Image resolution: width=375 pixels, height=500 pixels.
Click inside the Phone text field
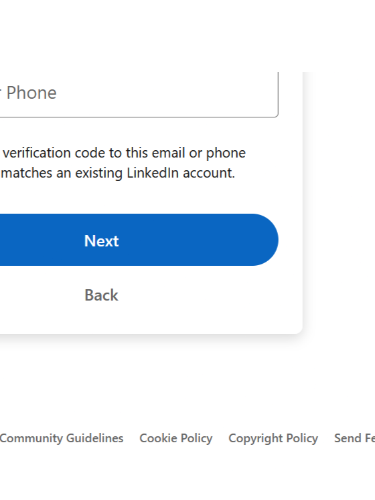(139, 95)
